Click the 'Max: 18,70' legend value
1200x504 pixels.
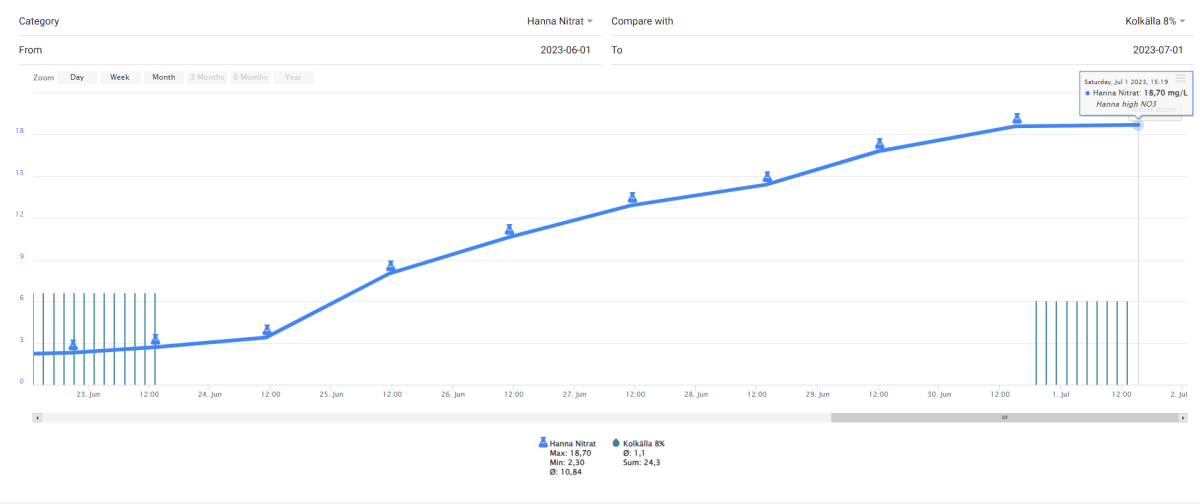tap(570, 453)
